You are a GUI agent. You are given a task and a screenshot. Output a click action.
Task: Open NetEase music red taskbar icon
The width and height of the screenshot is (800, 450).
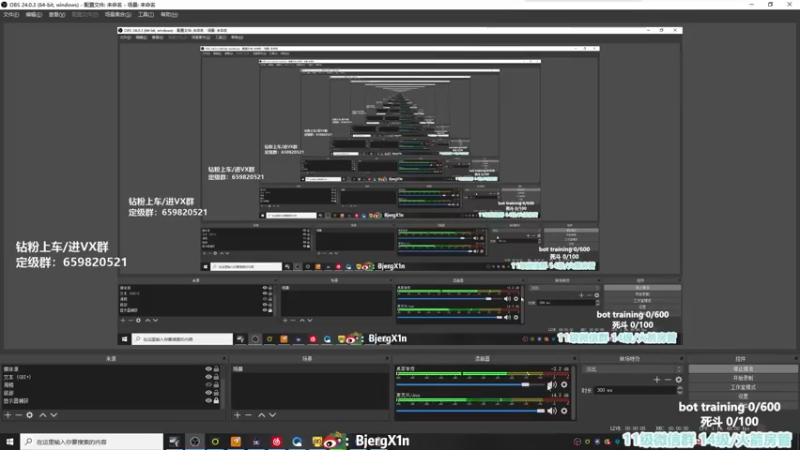point(277,441)
